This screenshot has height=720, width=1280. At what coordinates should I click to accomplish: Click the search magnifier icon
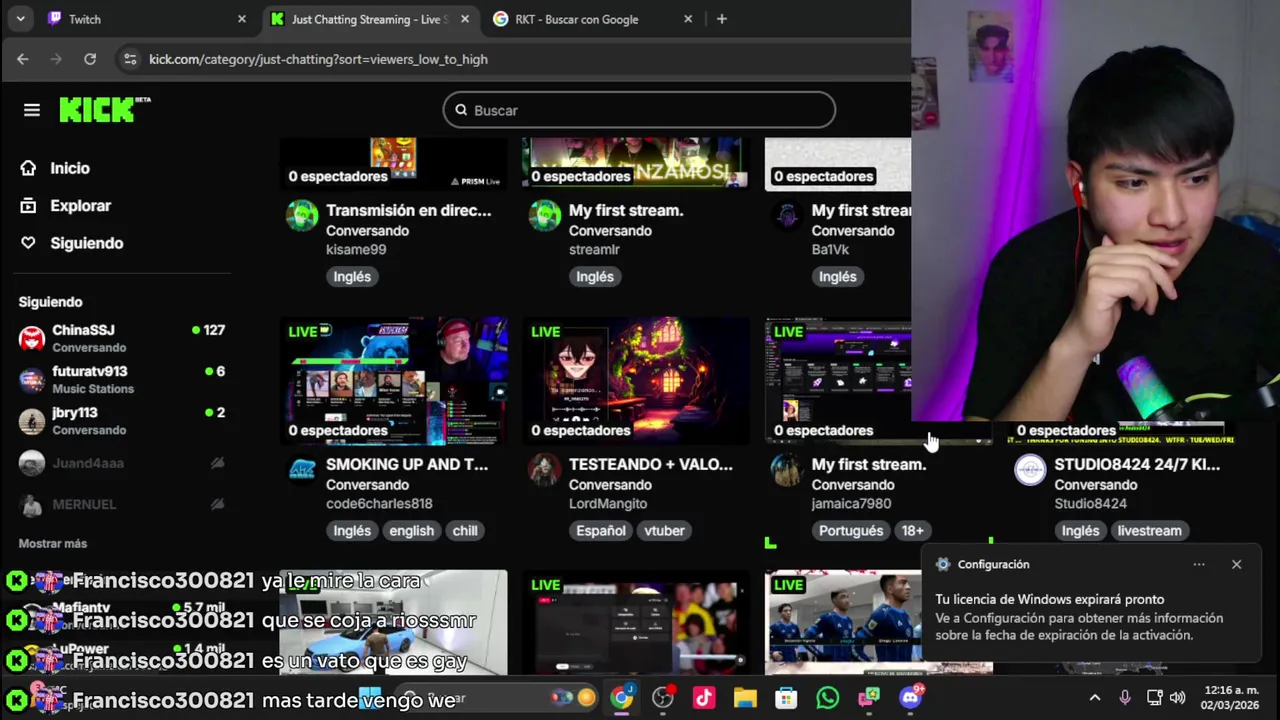pyautogui.click(x=461, y=110)
